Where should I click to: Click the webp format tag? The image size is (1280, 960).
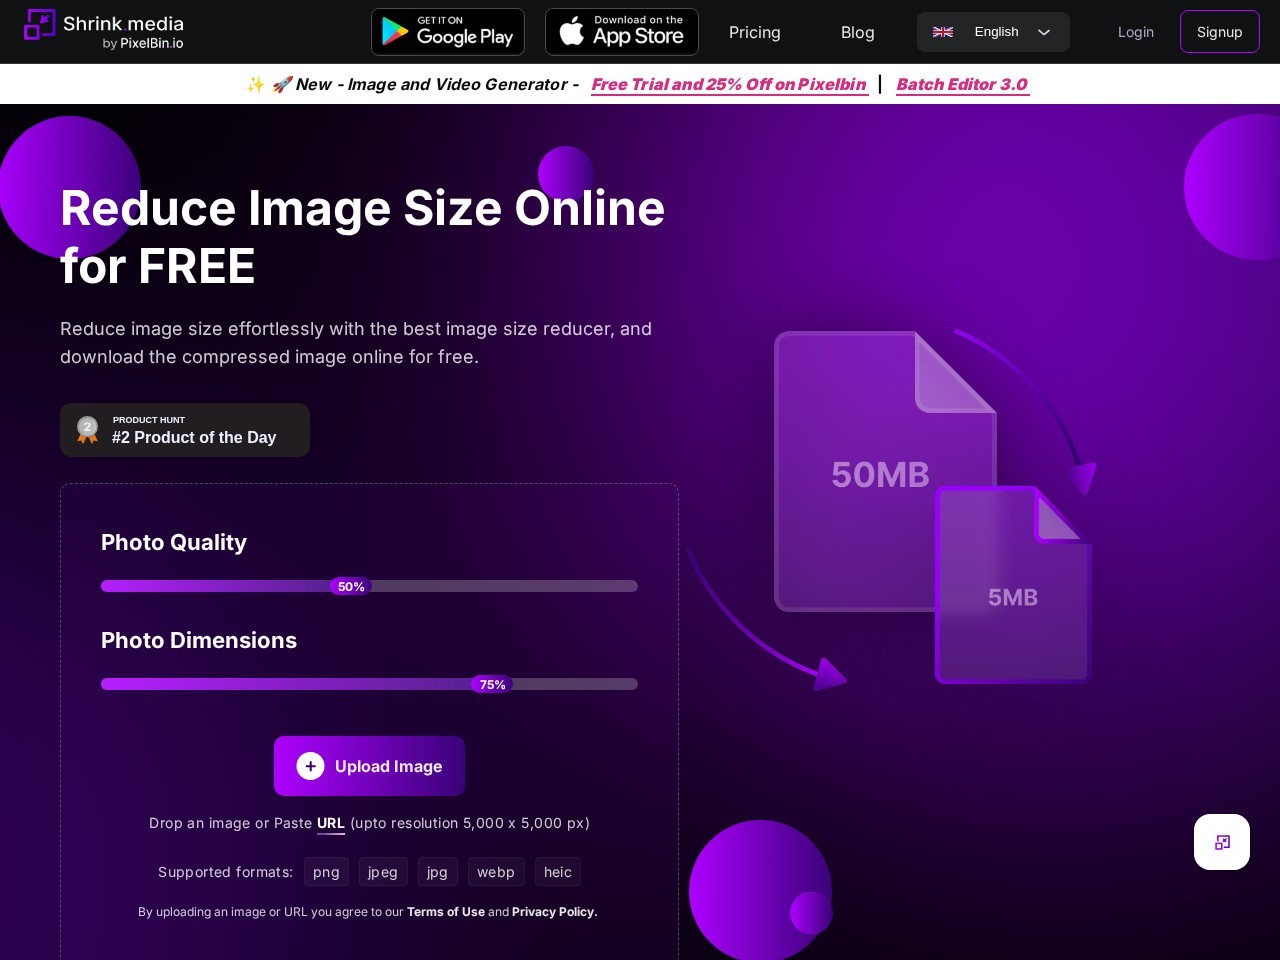[x=496, y=872]
